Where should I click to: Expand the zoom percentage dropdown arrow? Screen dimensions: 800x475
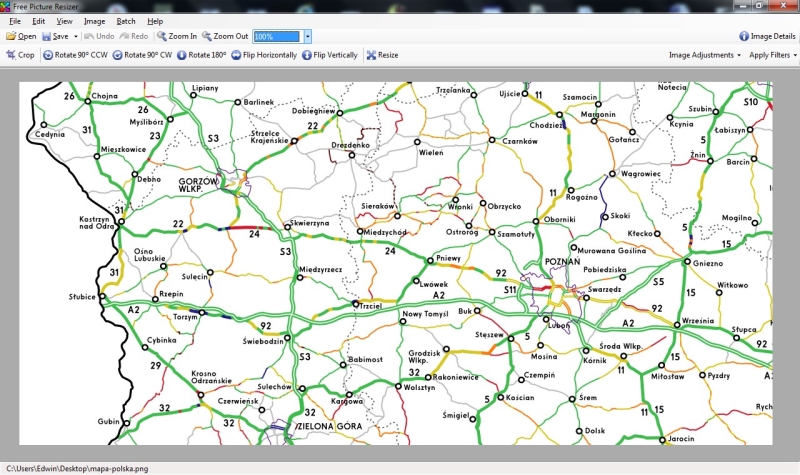[307, 36]
